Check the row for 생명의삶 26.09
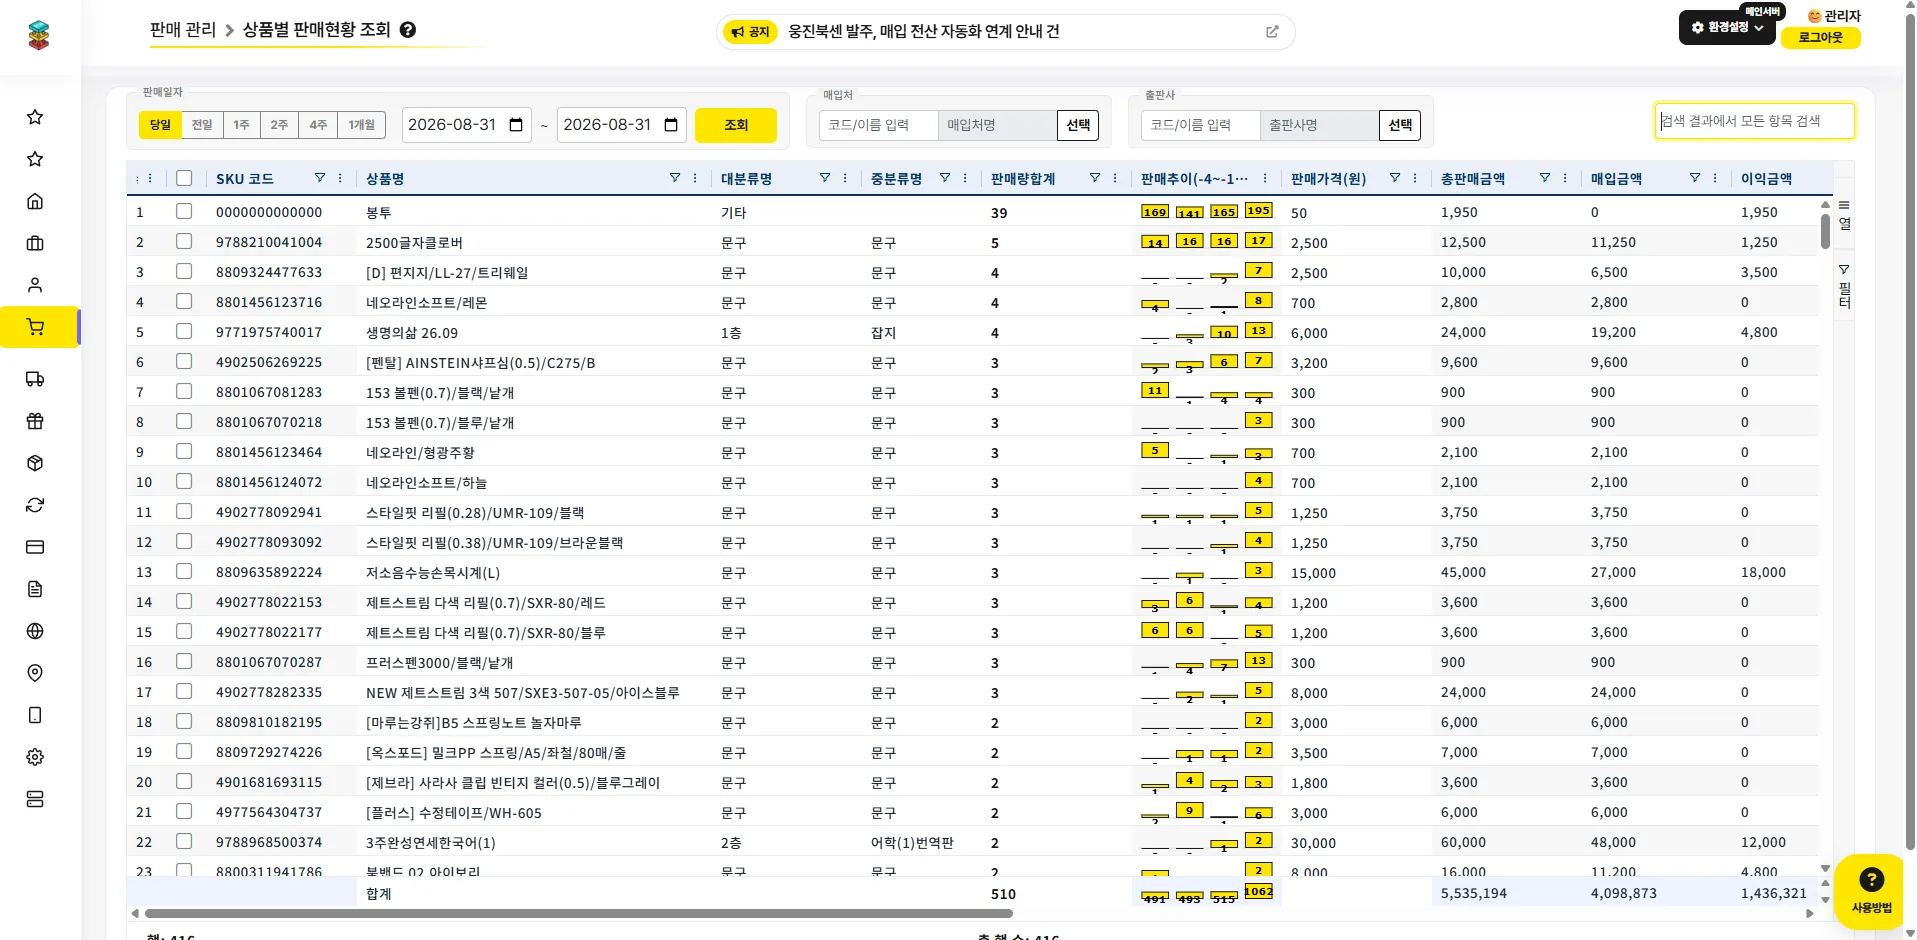1917x940 pixels. (x=184, y=331)
